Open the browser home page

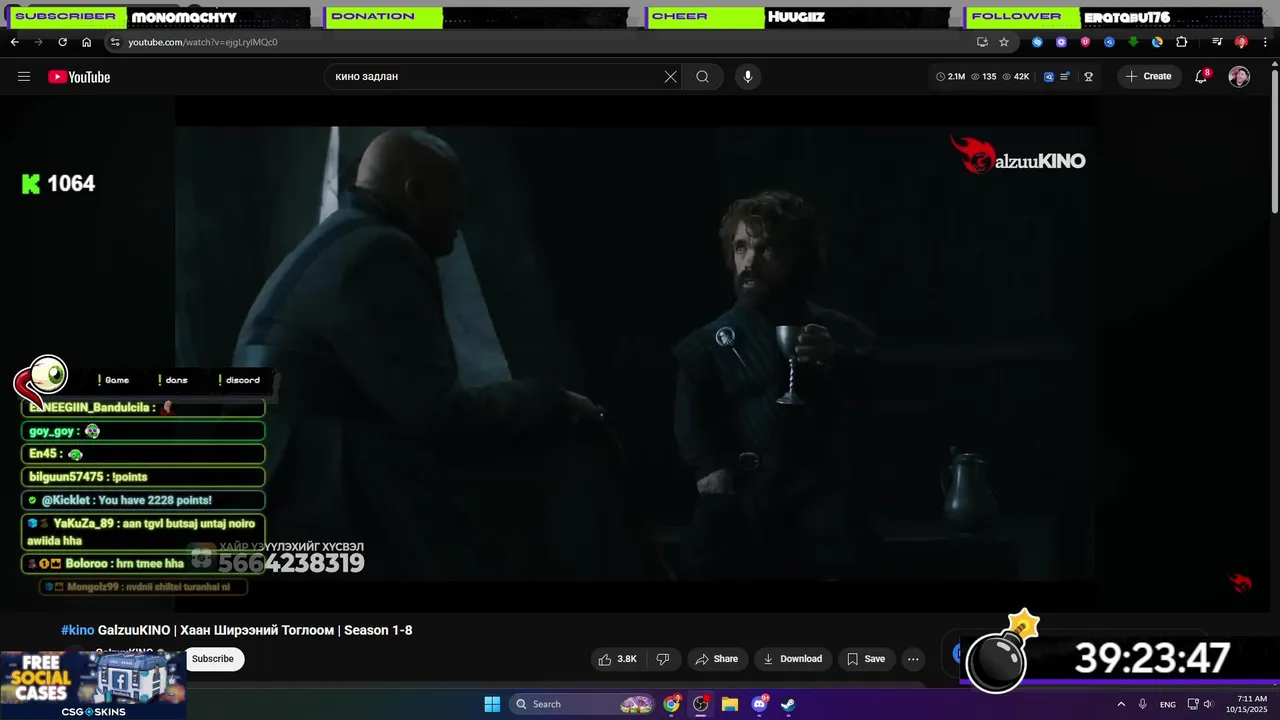tap(86, 42)
